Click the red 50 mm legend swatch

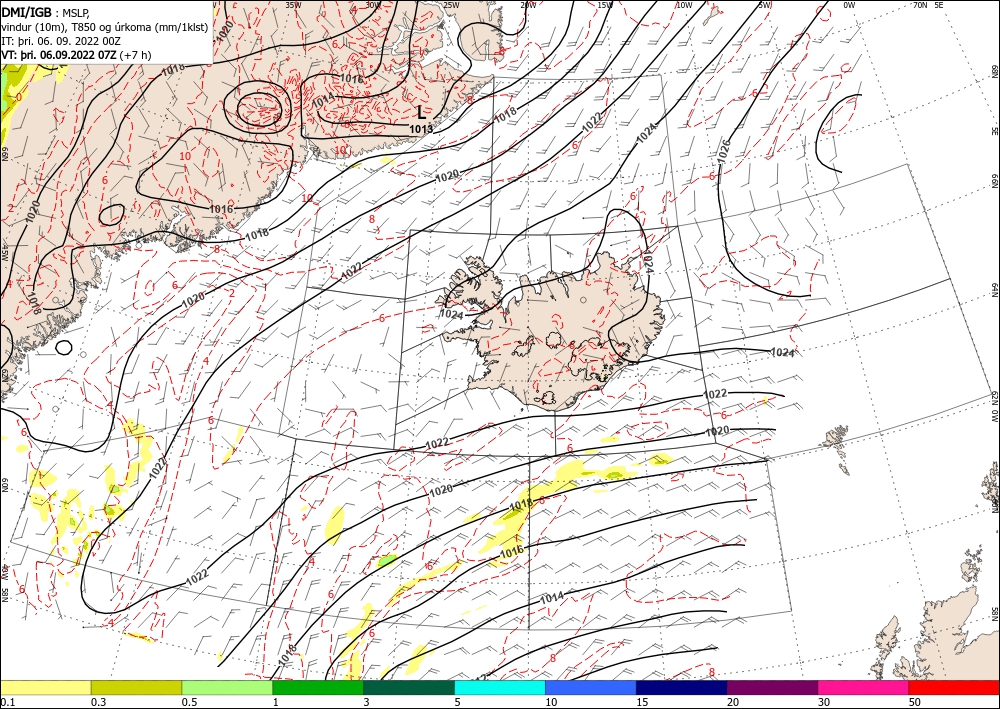954,687
